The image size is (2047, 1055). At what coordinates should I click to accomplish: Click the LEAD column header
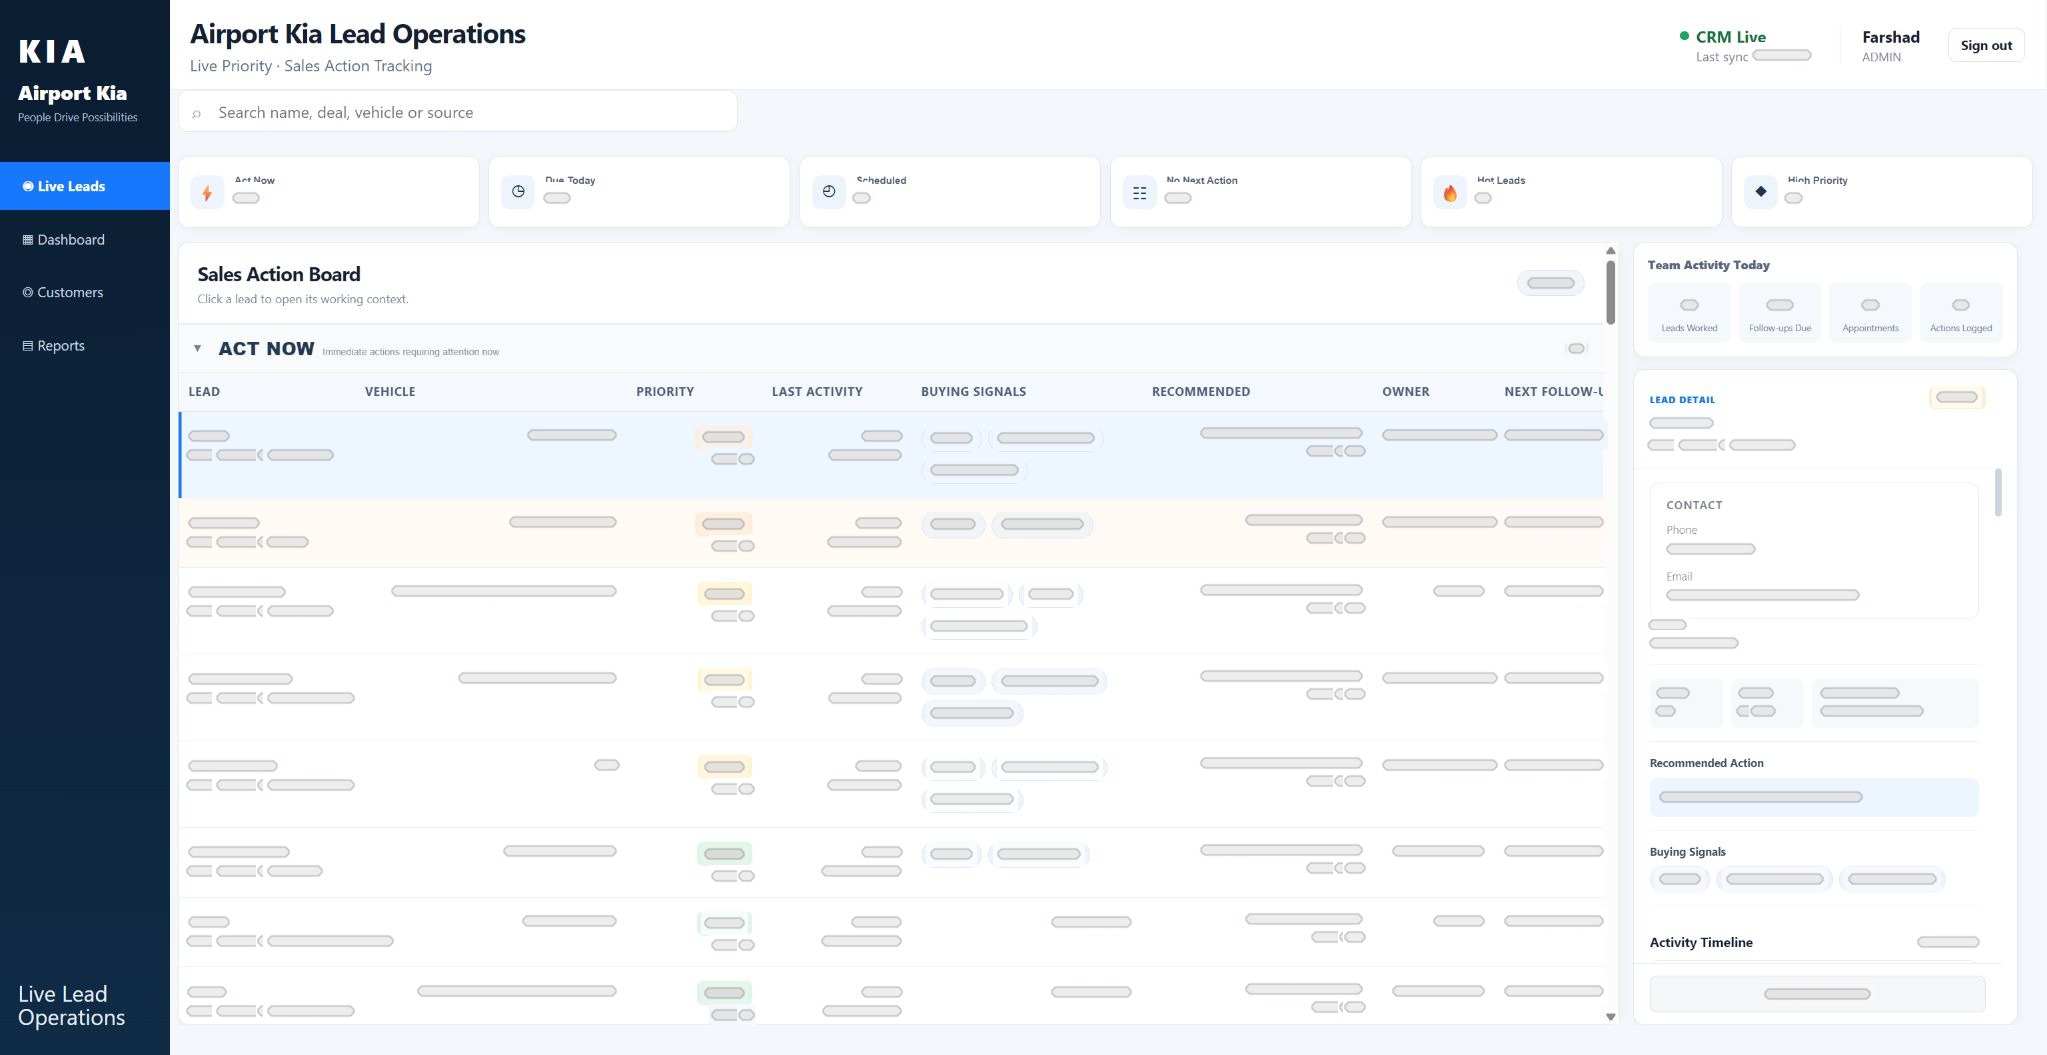[204, 391]
